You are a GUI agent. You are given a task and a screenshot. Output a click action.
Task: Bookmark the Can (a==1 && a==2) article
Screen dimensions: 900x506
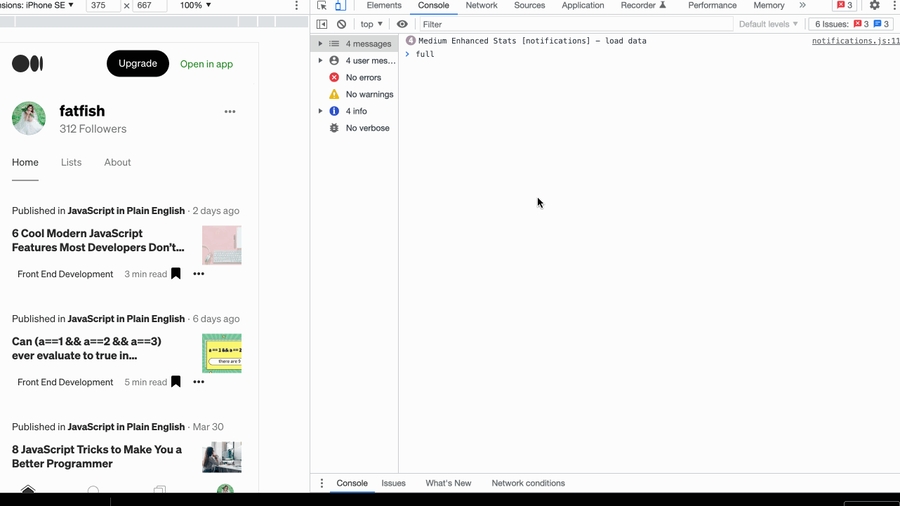(x=176, y=382)
